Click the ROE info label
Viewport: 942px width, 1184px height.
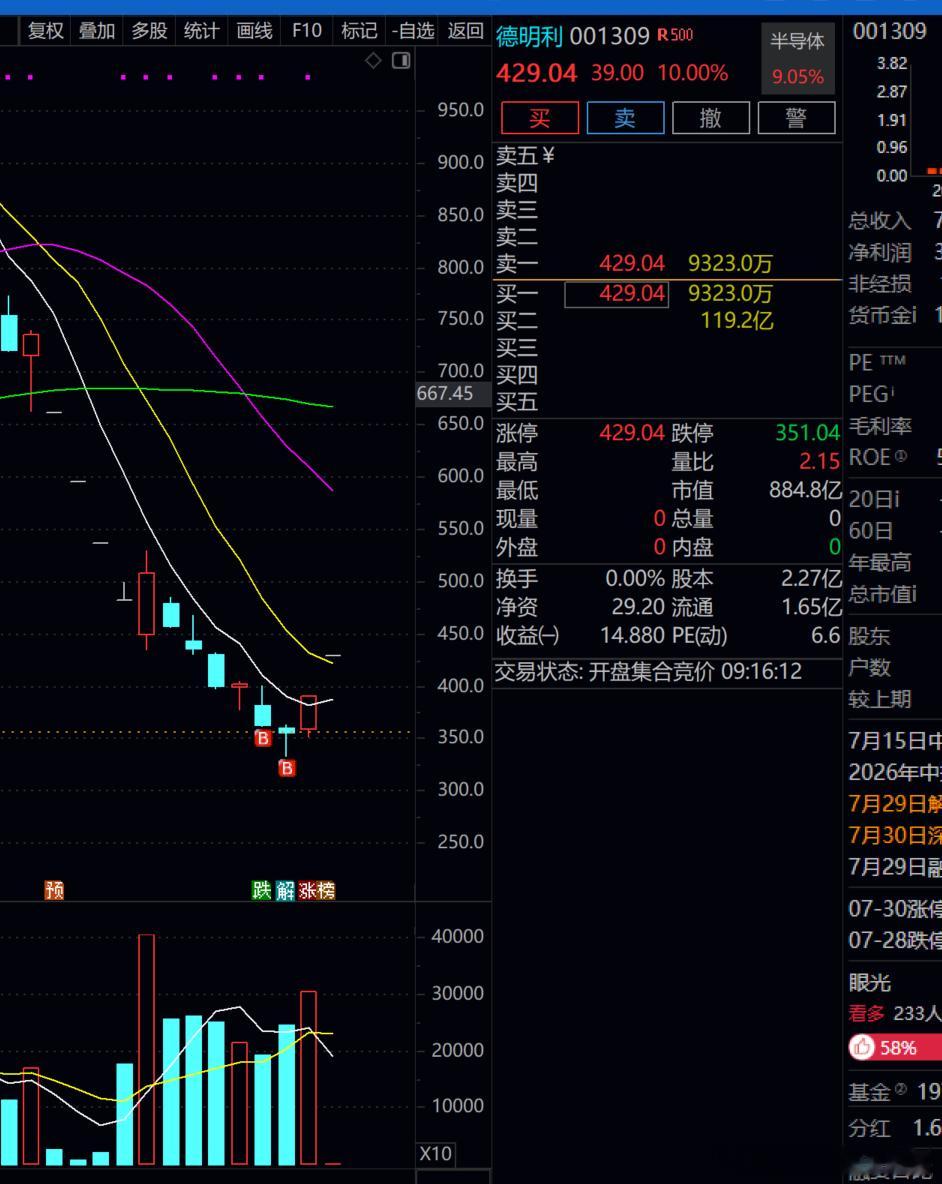click(878, 458)
